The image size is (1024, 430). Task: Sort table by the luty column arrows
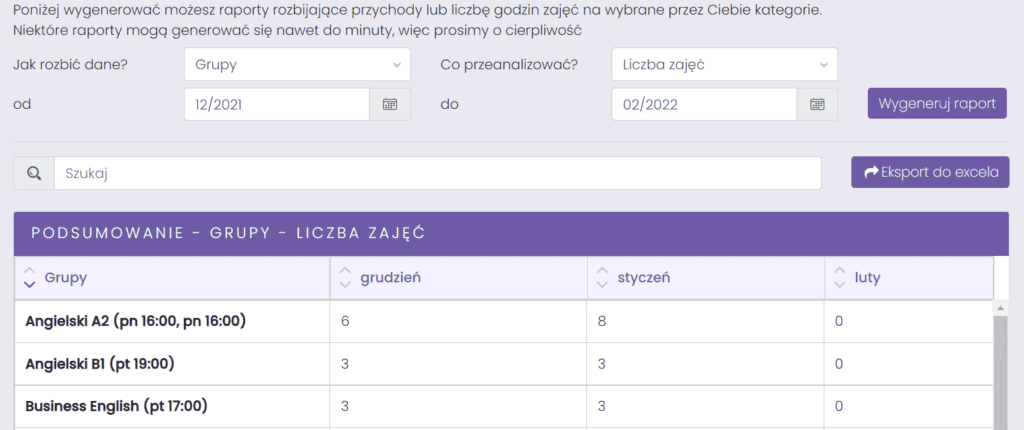(x=840, y=278)
